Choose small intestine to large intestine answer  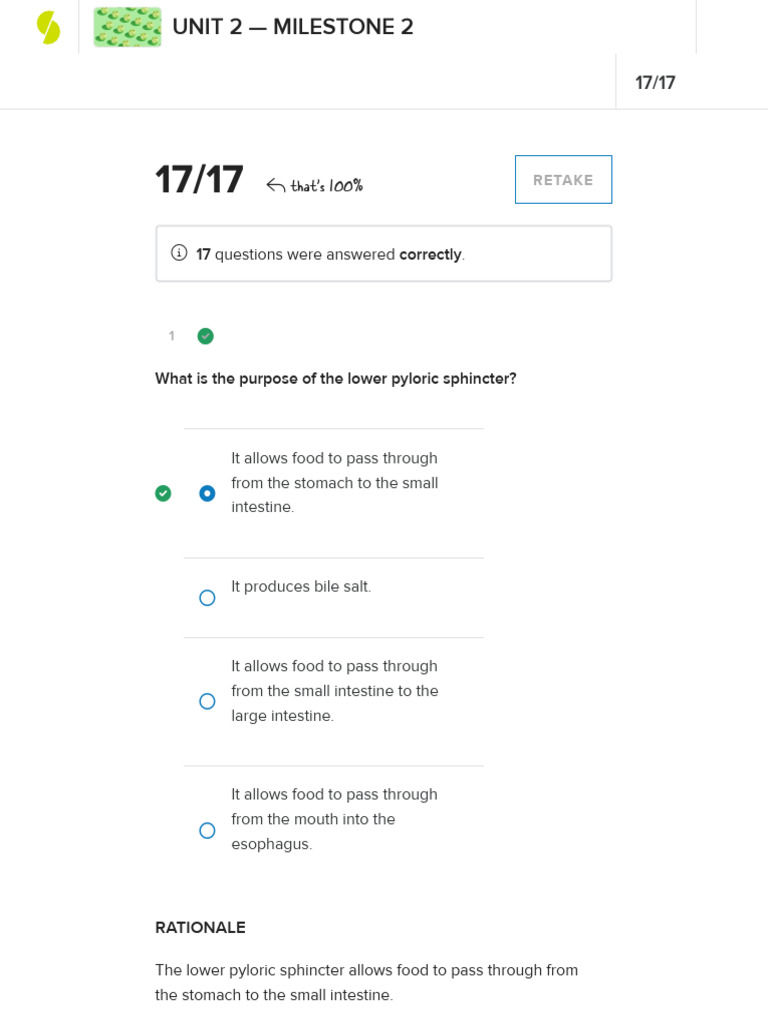[207, 701]
